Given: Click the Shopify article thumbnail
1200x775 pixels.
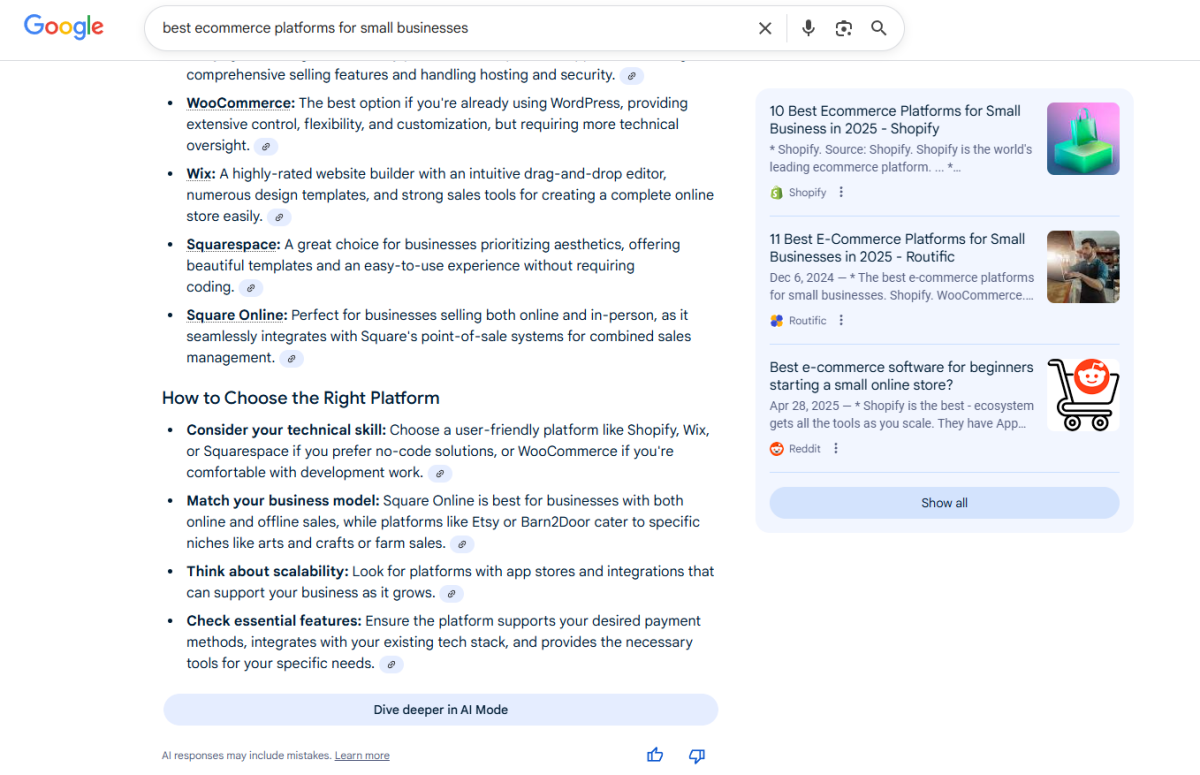Looking at the screenshot, I should pyautogui.click(x=1083, y=139).
